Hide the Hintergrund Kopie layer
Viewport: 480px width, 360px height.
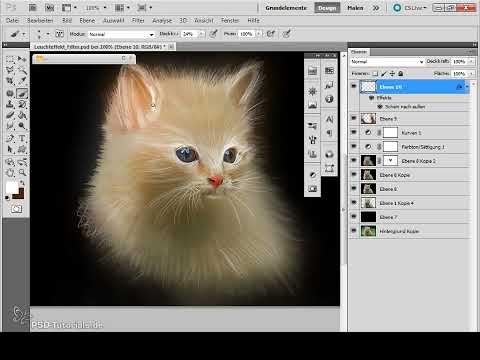pyautogui.click(x=354, y=231)
